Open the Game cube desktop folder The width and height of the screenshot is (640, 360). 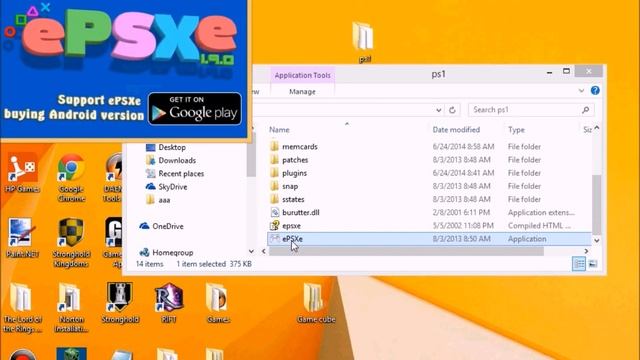point(316,303)
